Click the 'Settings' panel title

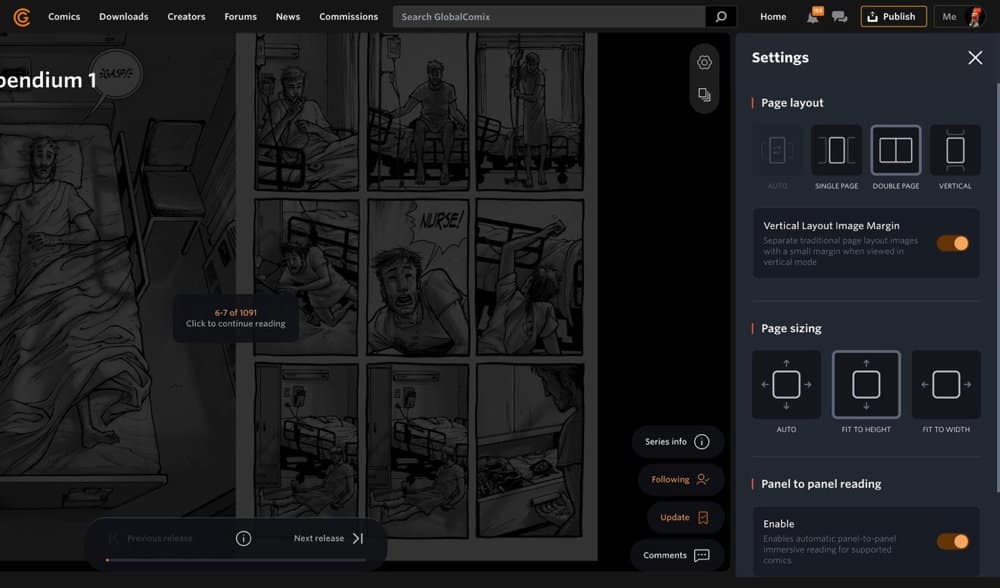point(780,57)
